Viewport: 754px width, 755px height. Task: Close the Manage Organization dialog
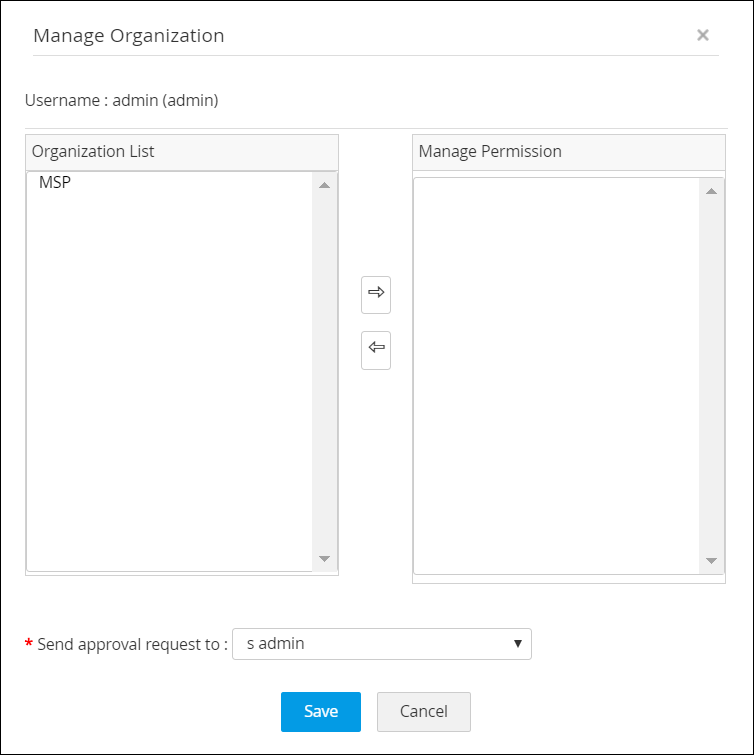coord(702,35)
